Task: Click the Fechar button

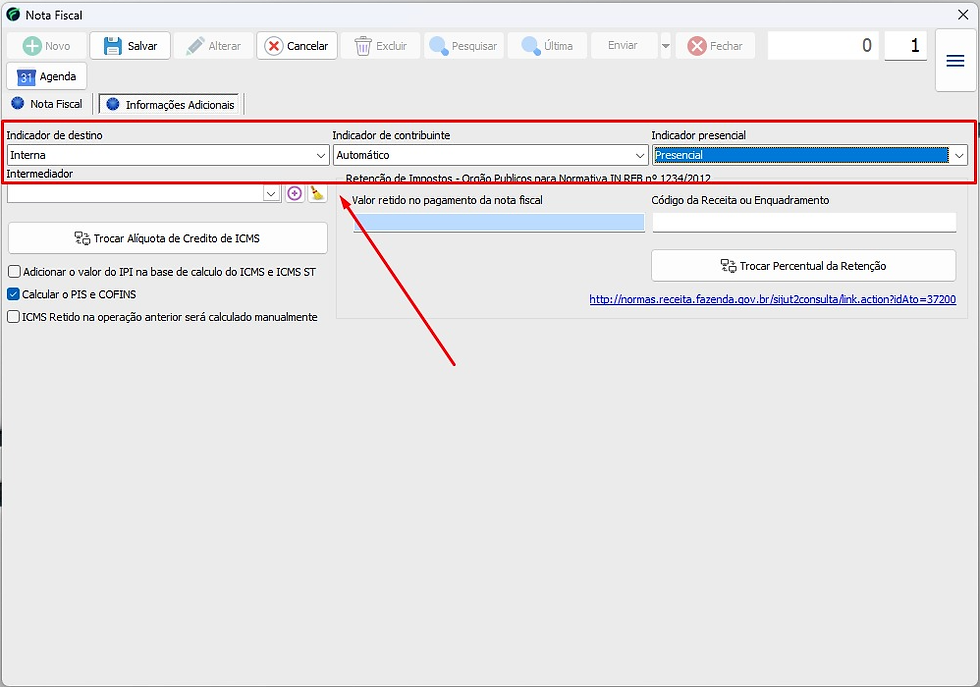Action: [715, 46]
